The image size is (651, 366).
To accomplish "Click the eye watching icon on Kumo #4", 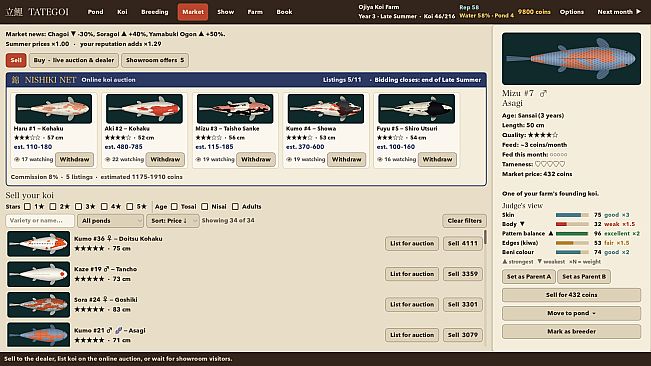I will (x=289, y=159).
